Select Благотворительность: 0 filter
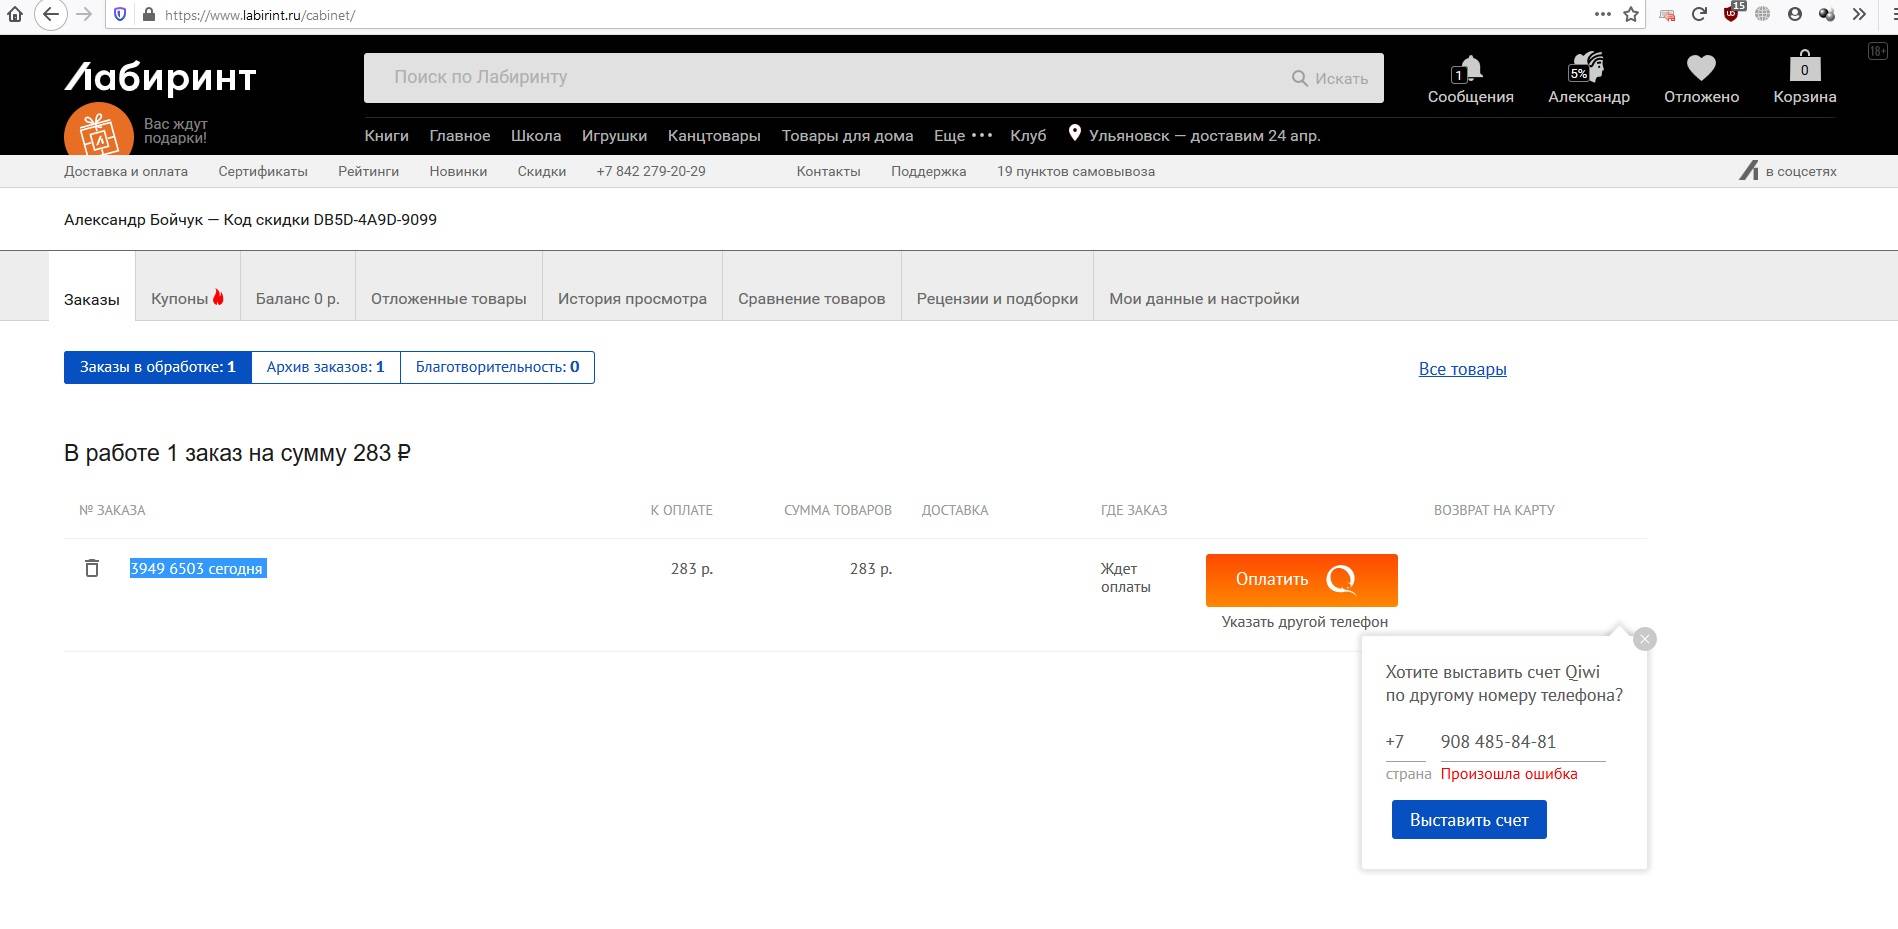Screen dimensions: 1898x929 pyautogui.click(x=498, y=367)
